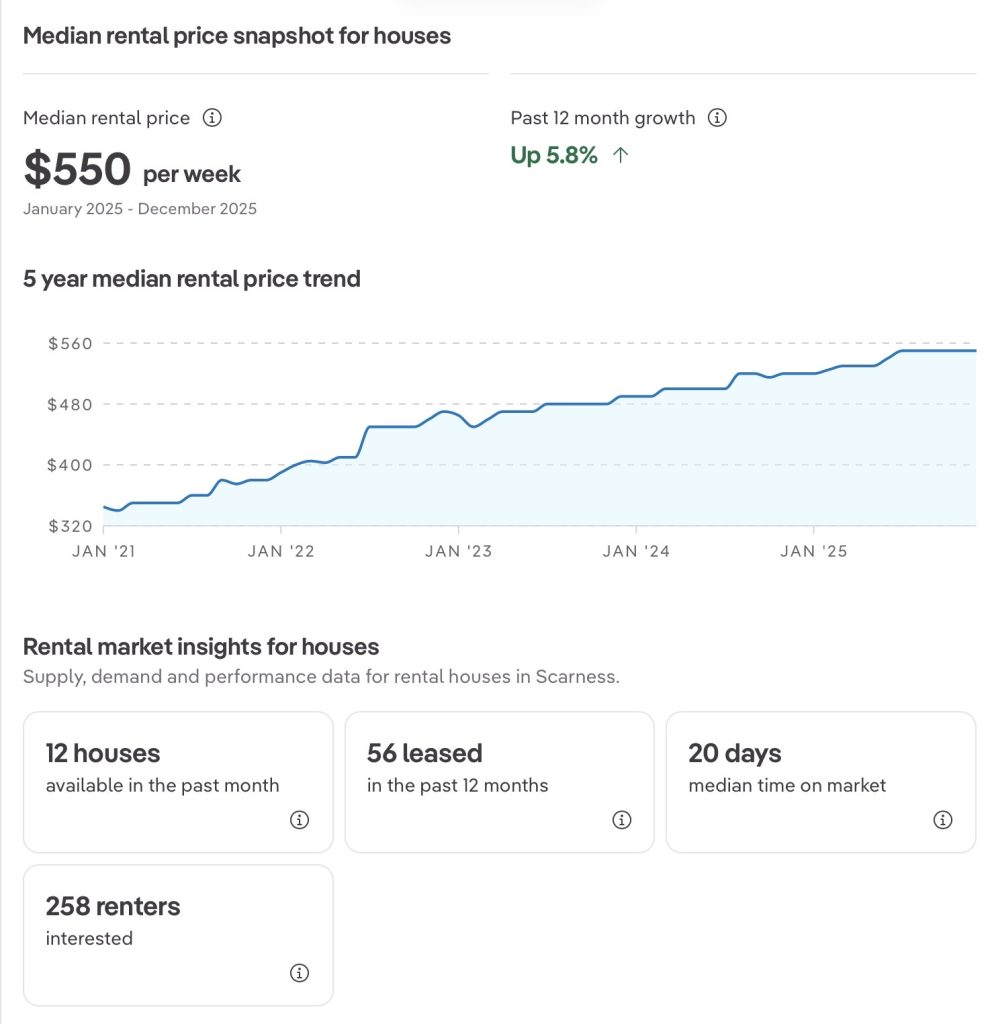
Task: Click the $560 gridline label
Action: pyautogui.click(x=70, y=343)
